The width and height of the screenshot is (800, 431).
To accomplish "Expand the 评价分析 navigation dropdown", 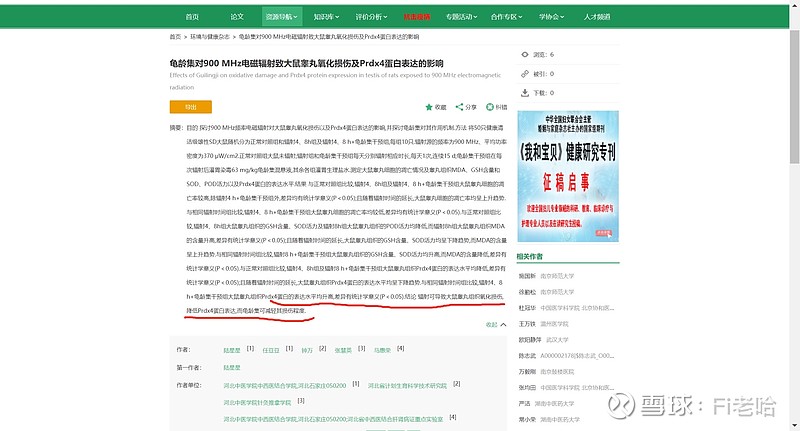I will (x=370, y=17).
